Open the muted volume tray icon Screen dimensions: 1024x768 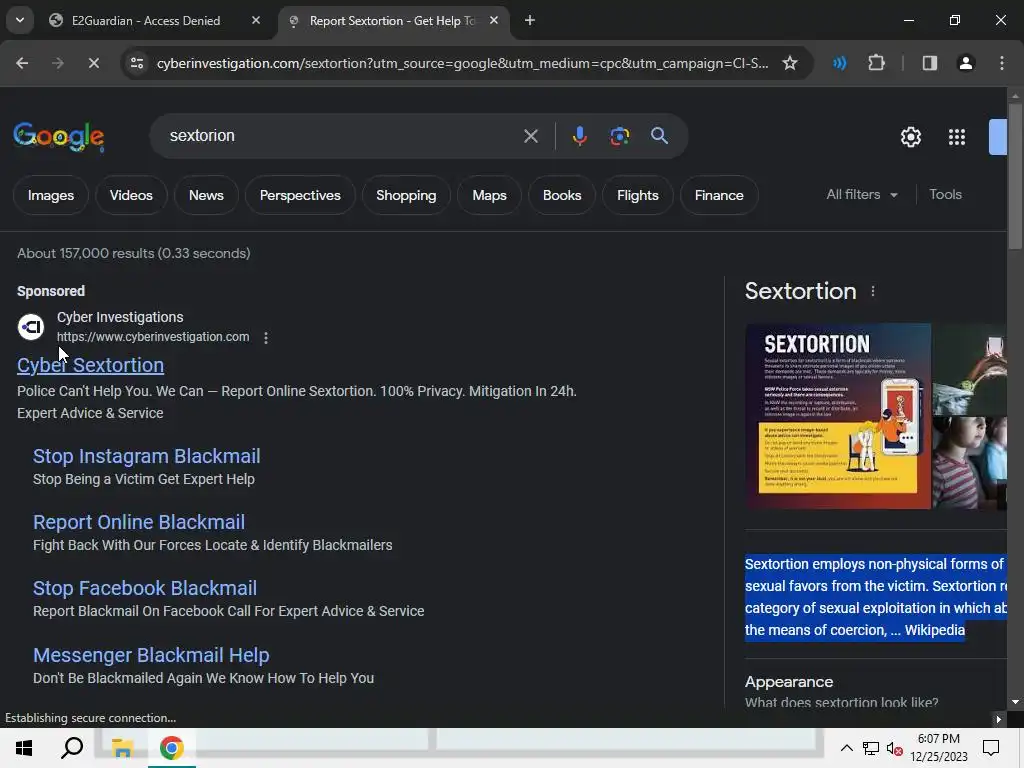(895, 748)
